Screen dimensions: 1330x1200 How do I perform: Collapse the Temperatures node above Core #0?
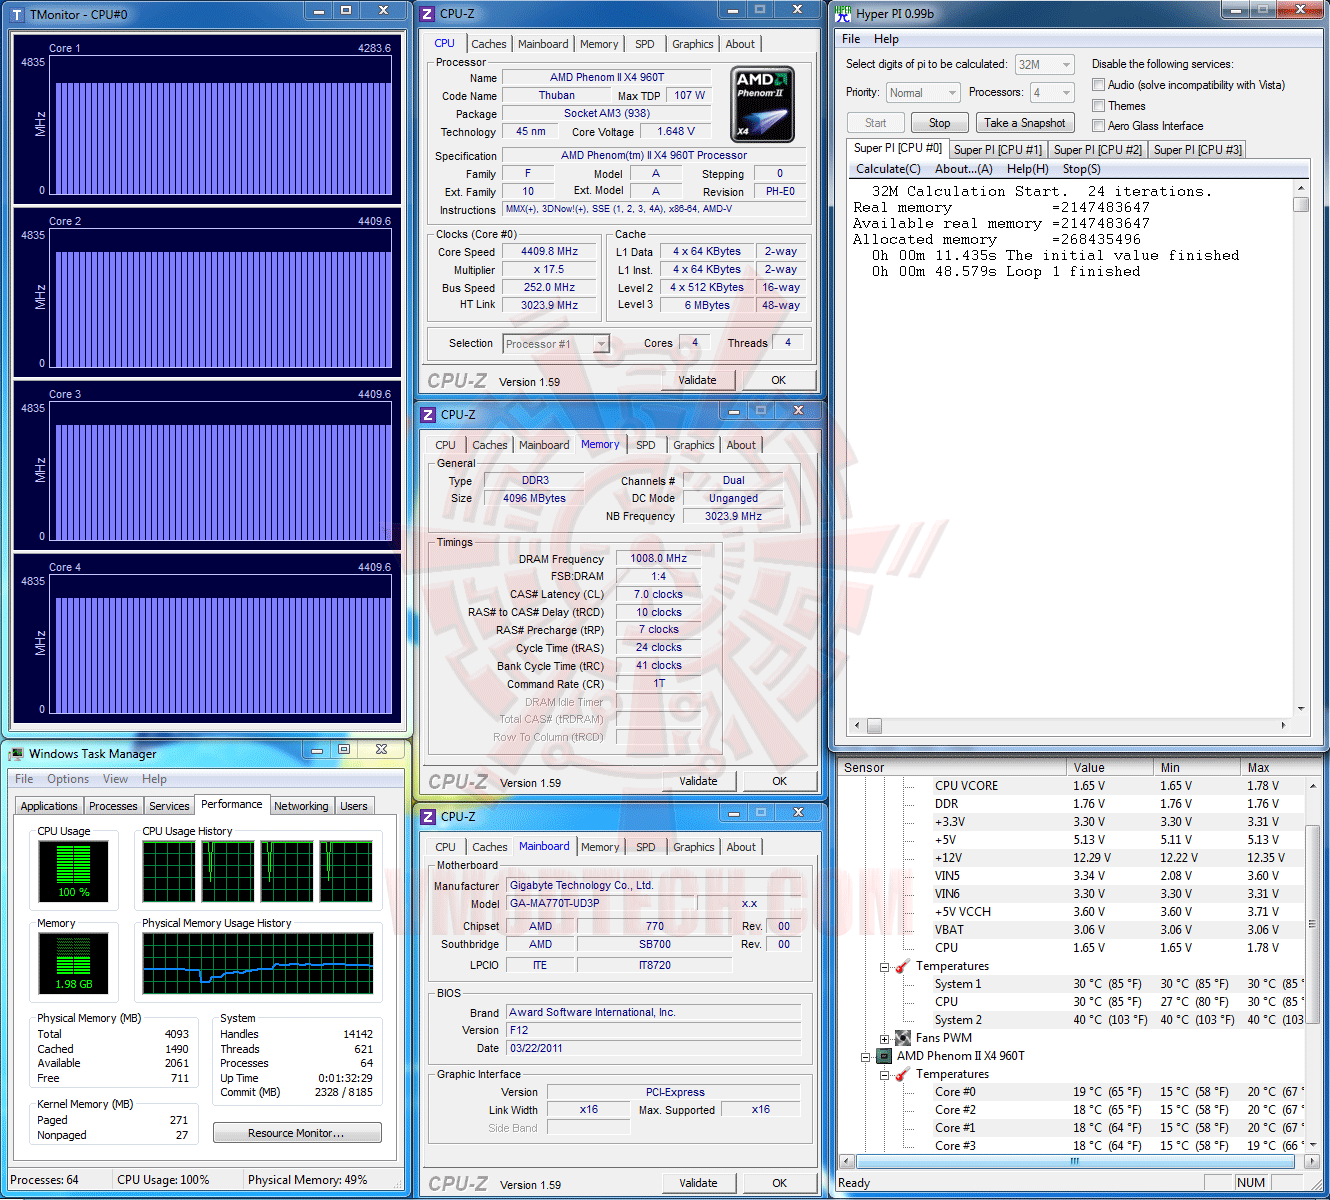[x=885, y=1075]
